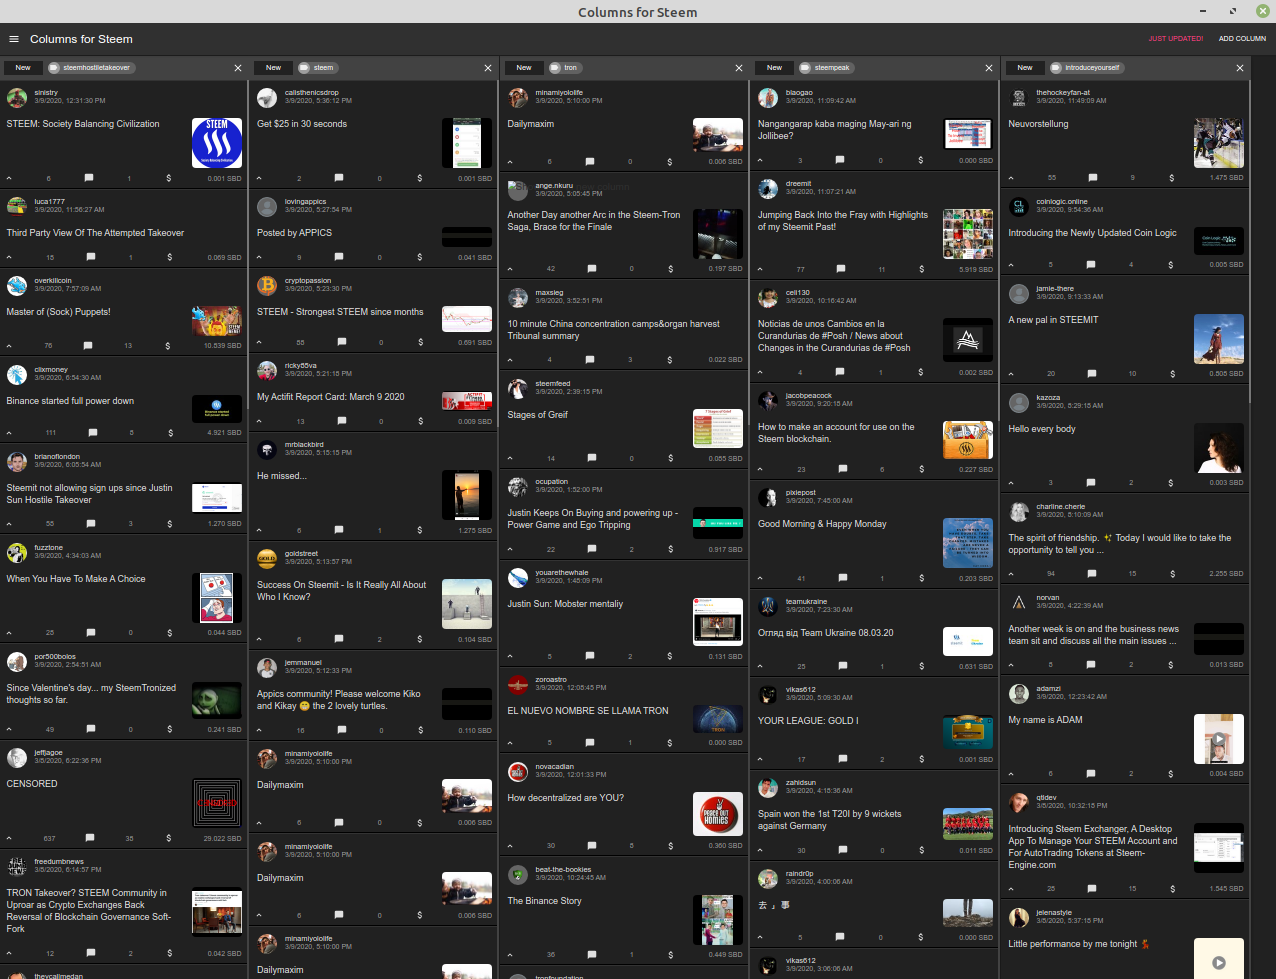The image size is (1276, 979).
Task: Upvote "Binance started full power down"
Action: coord(9,433)
